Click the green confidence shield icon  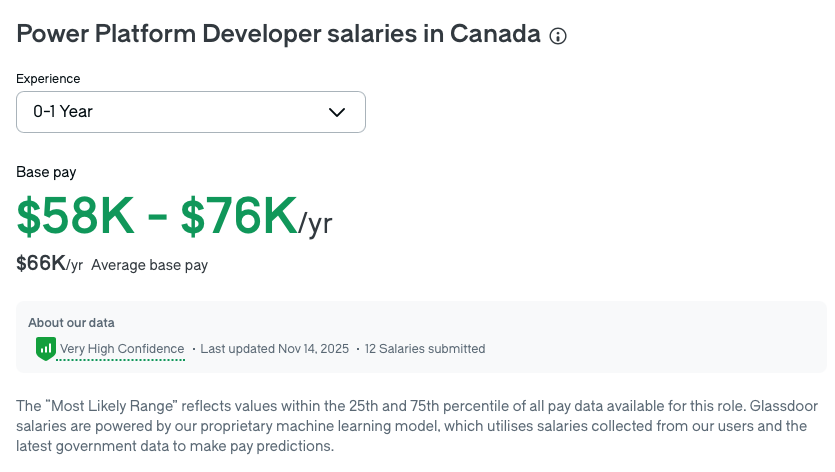pos(45,349)
